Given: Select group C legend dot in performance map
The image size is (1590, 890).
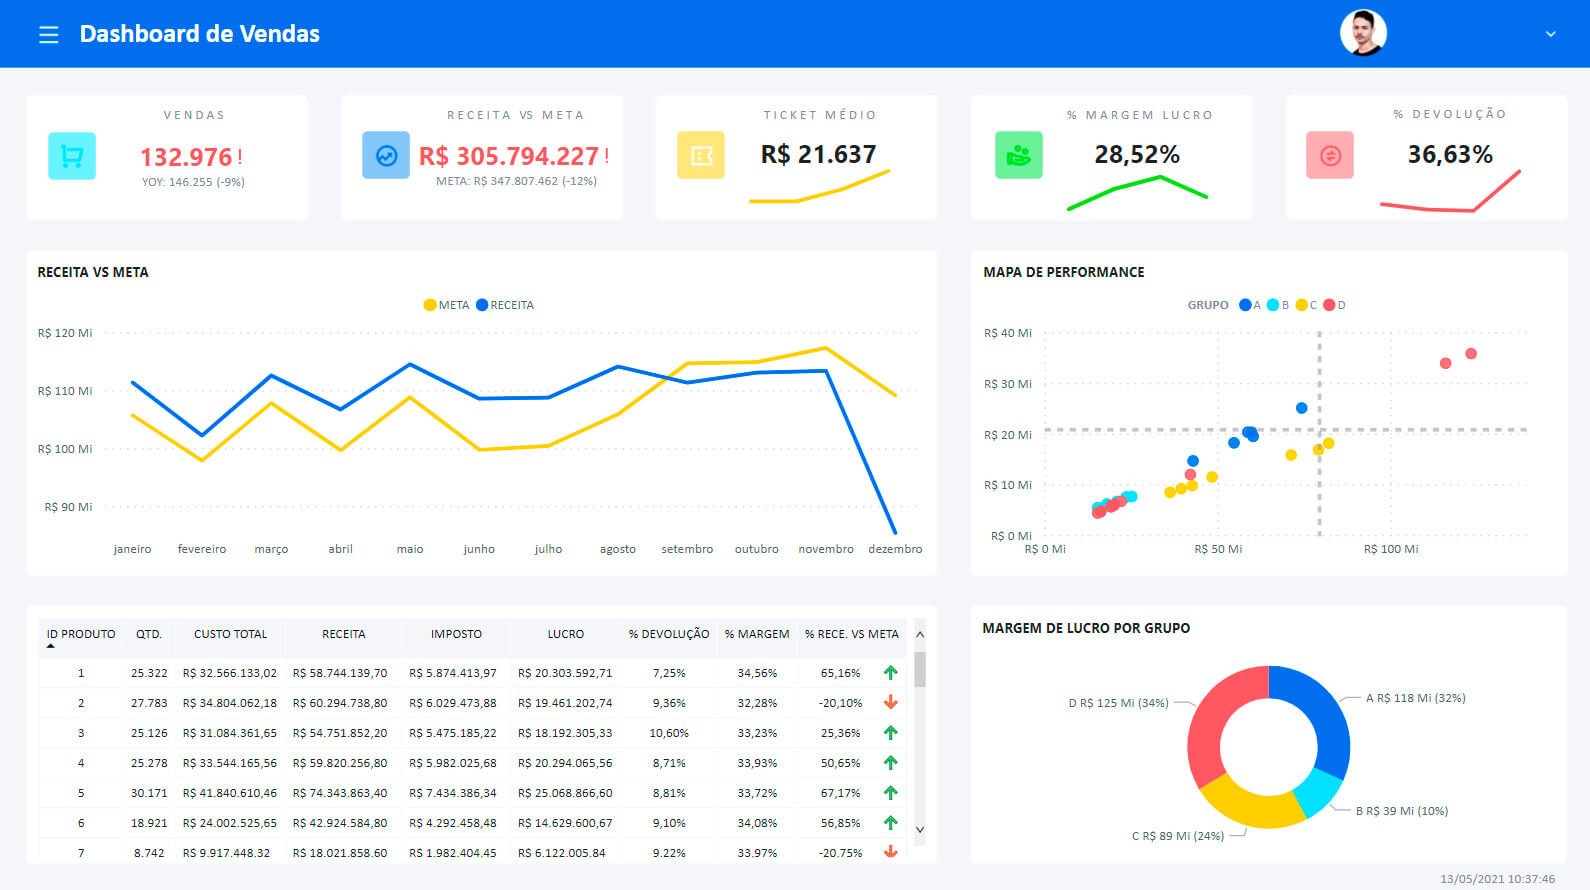Looking at the screenshot, I should [1301, 305].
